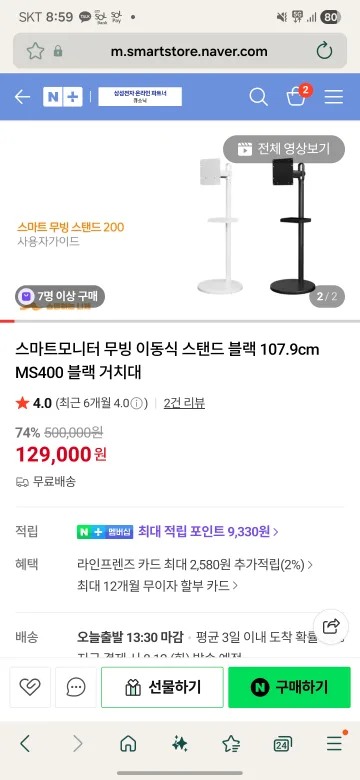Tap the search magnifier icon in store header

tap(258, 97)
